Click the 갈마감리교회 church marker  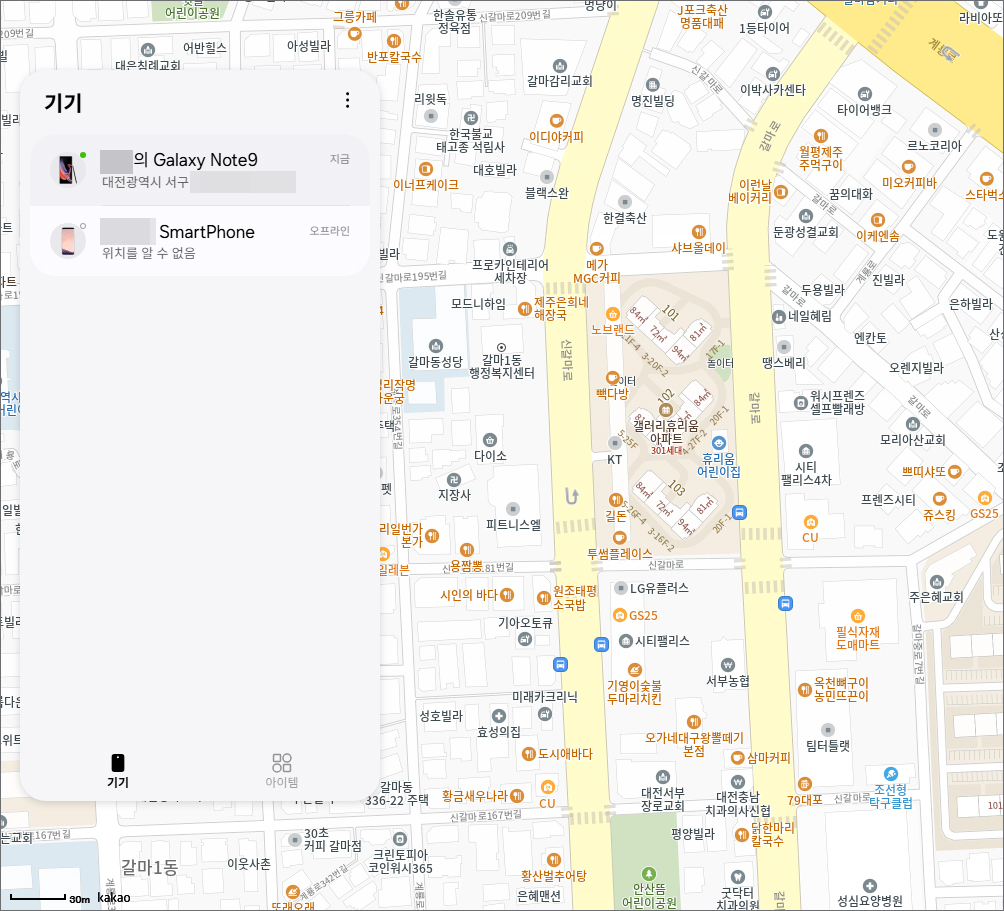point(560,65)
